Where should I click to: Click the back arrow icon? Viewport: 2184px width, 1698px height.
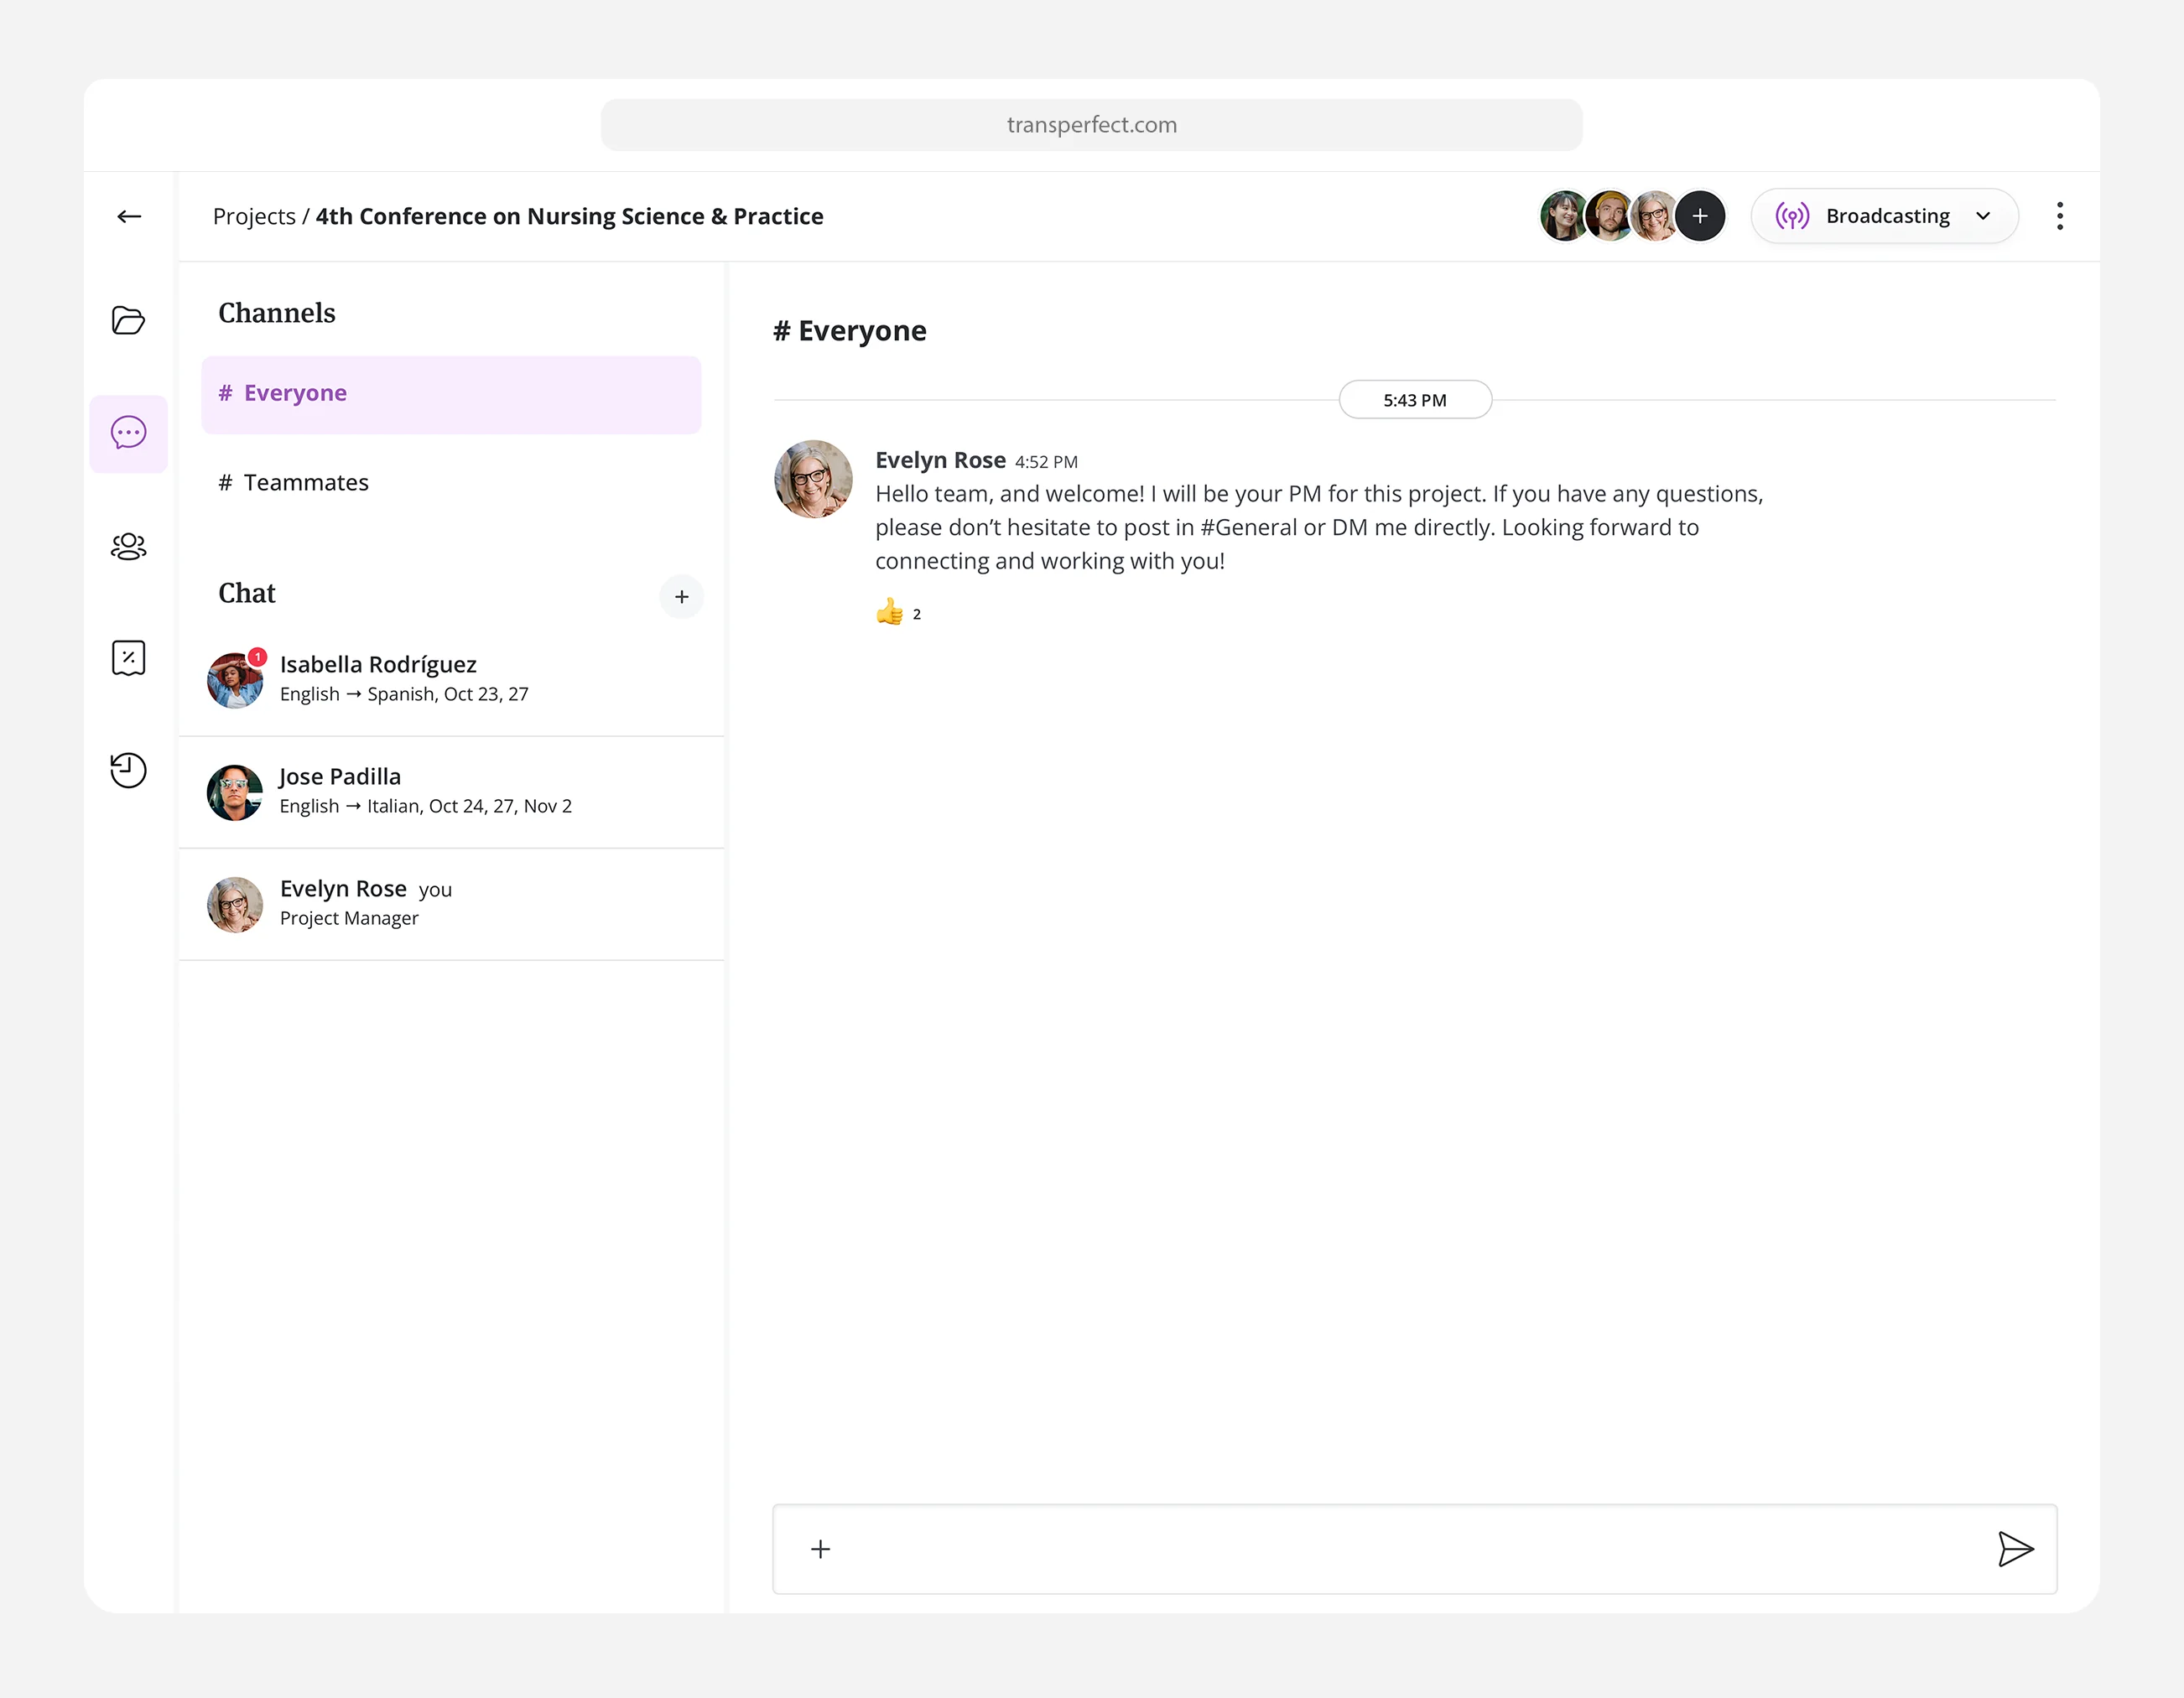click(x=129, y=216)
